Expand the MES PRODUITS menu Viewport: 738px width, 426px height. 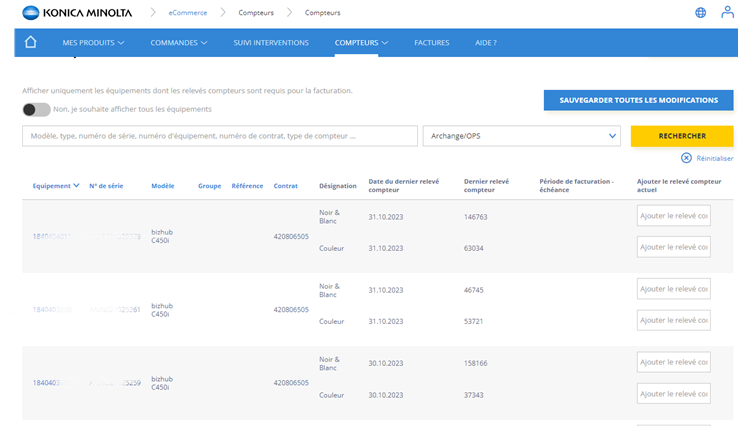[93, 43]
